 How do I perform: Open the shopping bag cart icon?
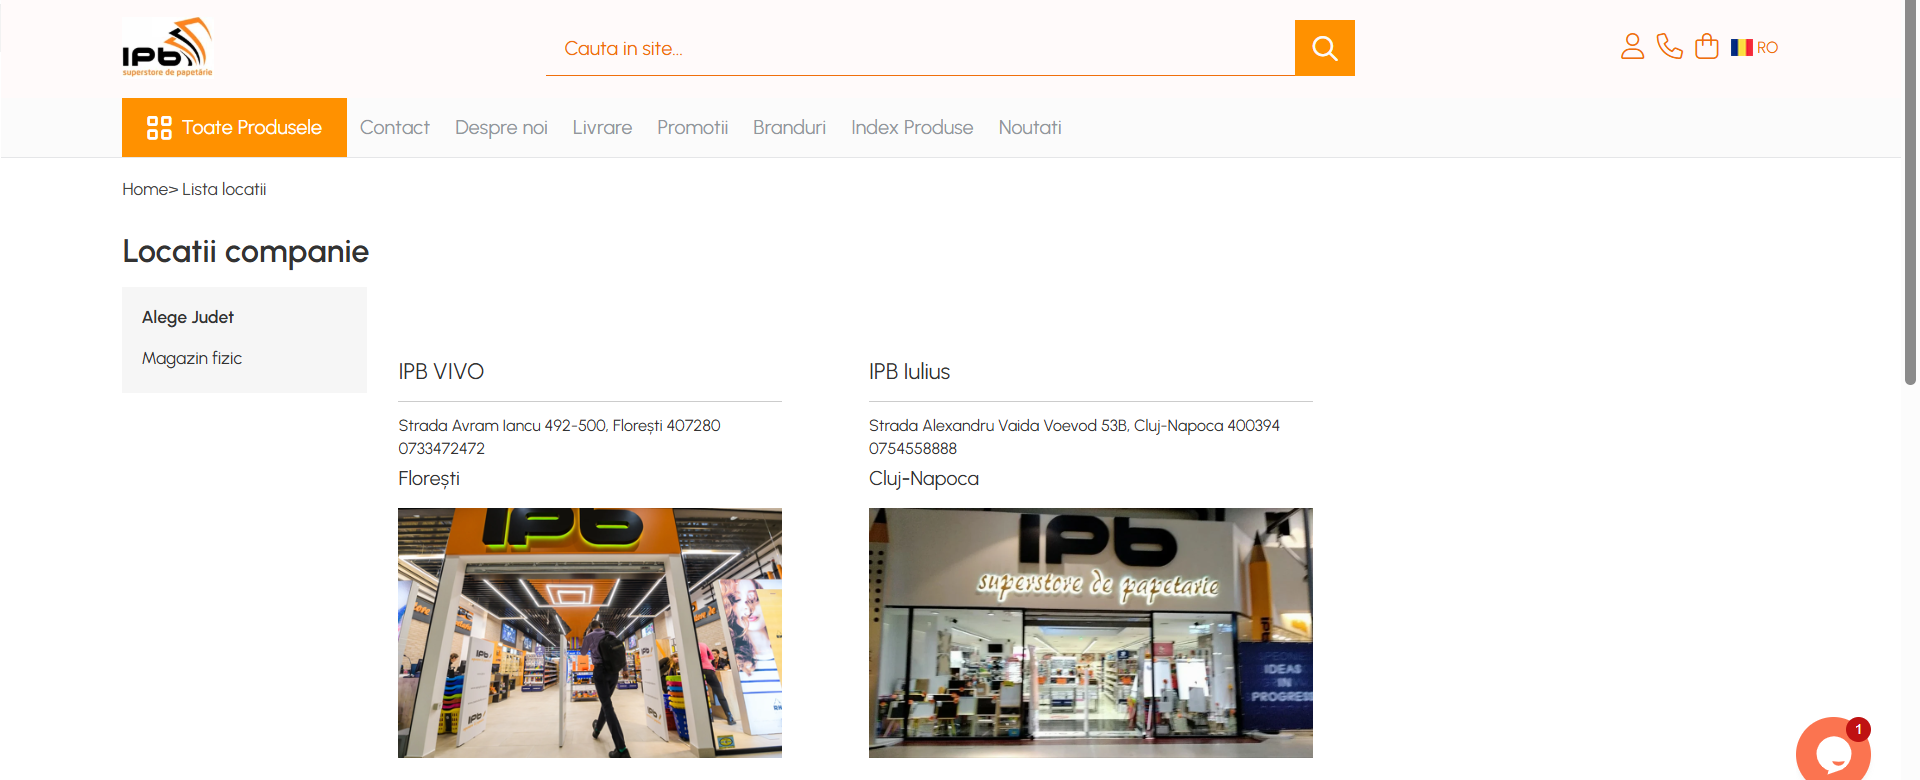pos(1706,47)
